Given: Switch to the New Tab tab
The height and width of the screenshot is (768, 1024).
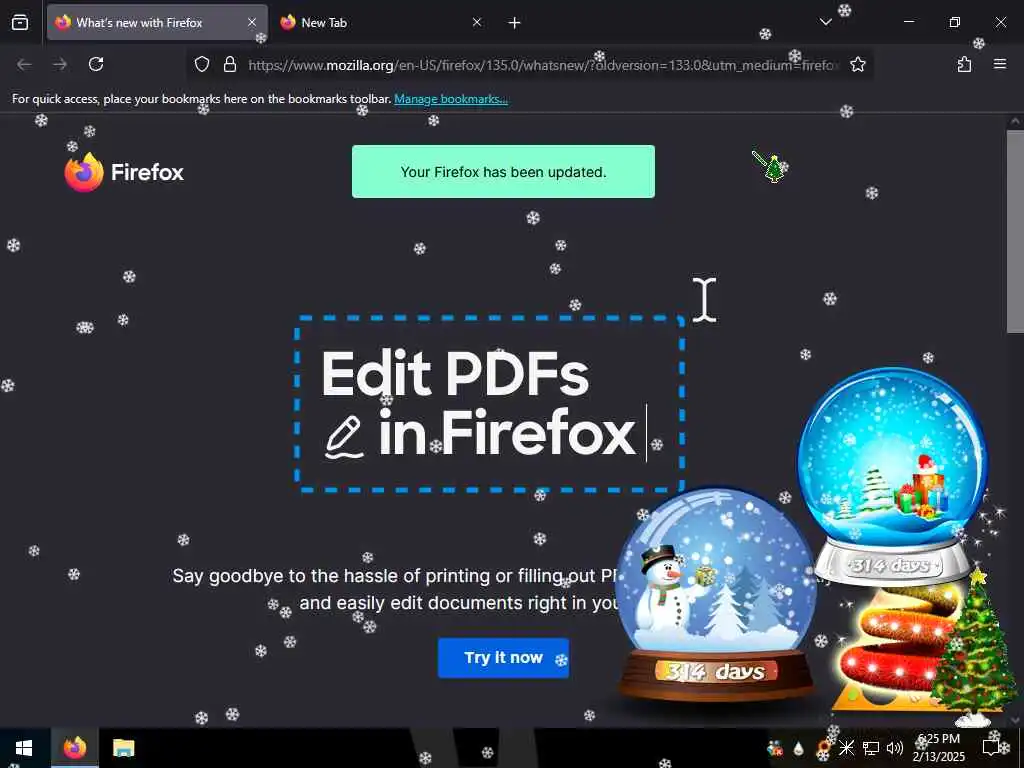Looking at the screenshot, I should (381, 22).
